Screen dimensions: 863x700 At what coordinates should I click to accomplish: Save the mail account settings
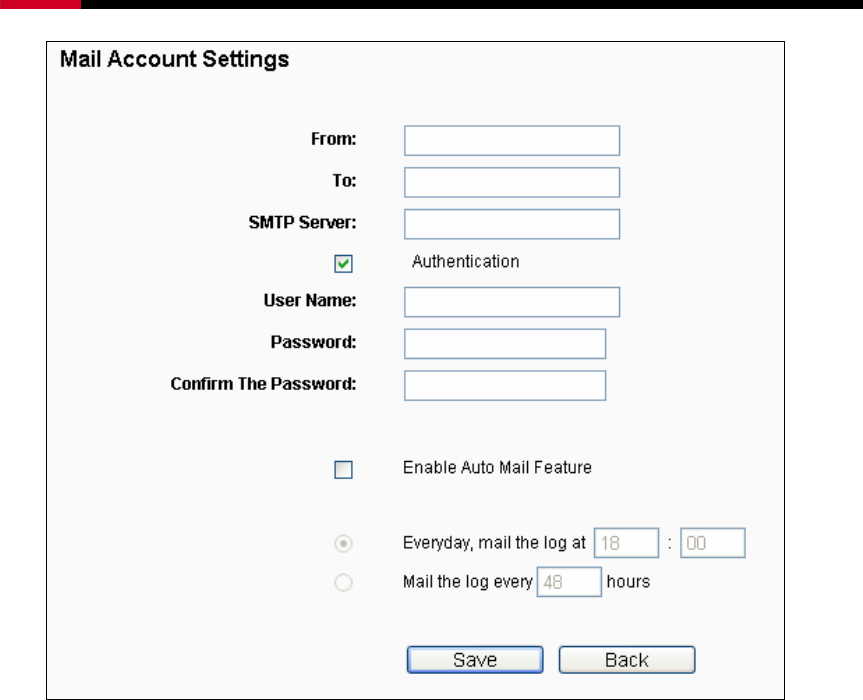[x=475, y=660]
